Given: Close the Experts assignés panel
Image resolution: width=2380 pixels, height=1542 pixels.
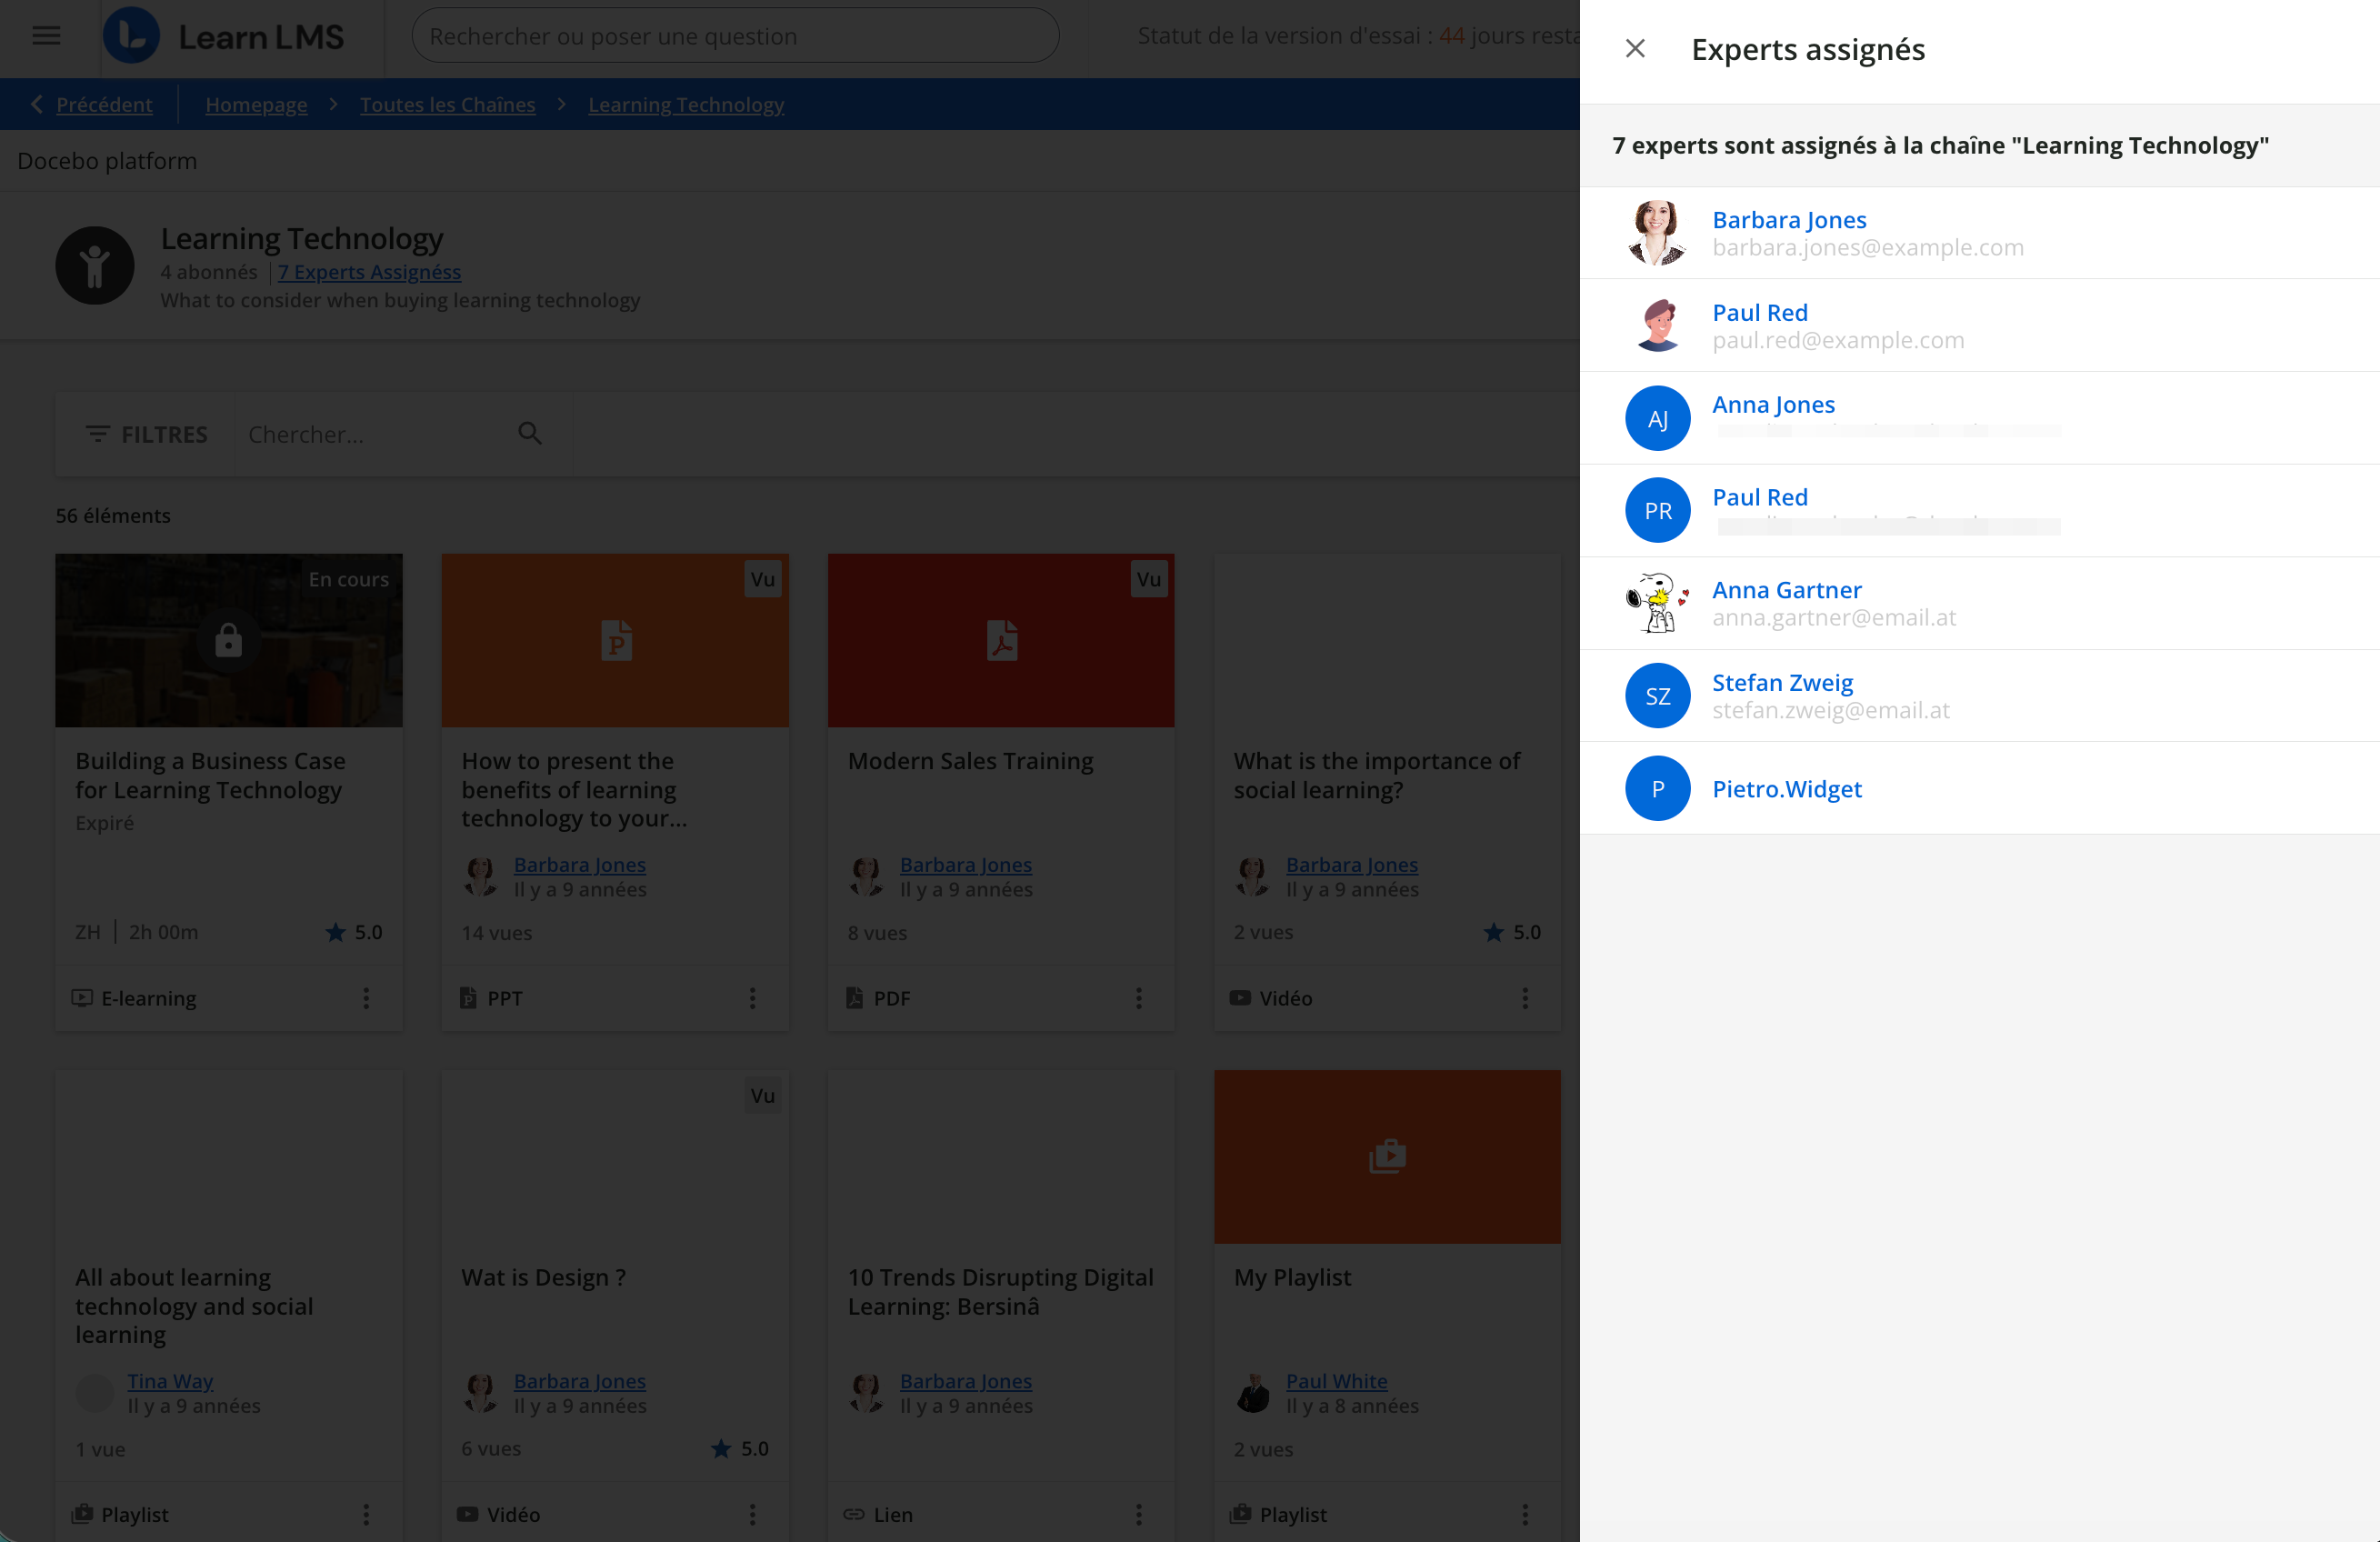Looking at the screenshot, I should [1635, 48].
